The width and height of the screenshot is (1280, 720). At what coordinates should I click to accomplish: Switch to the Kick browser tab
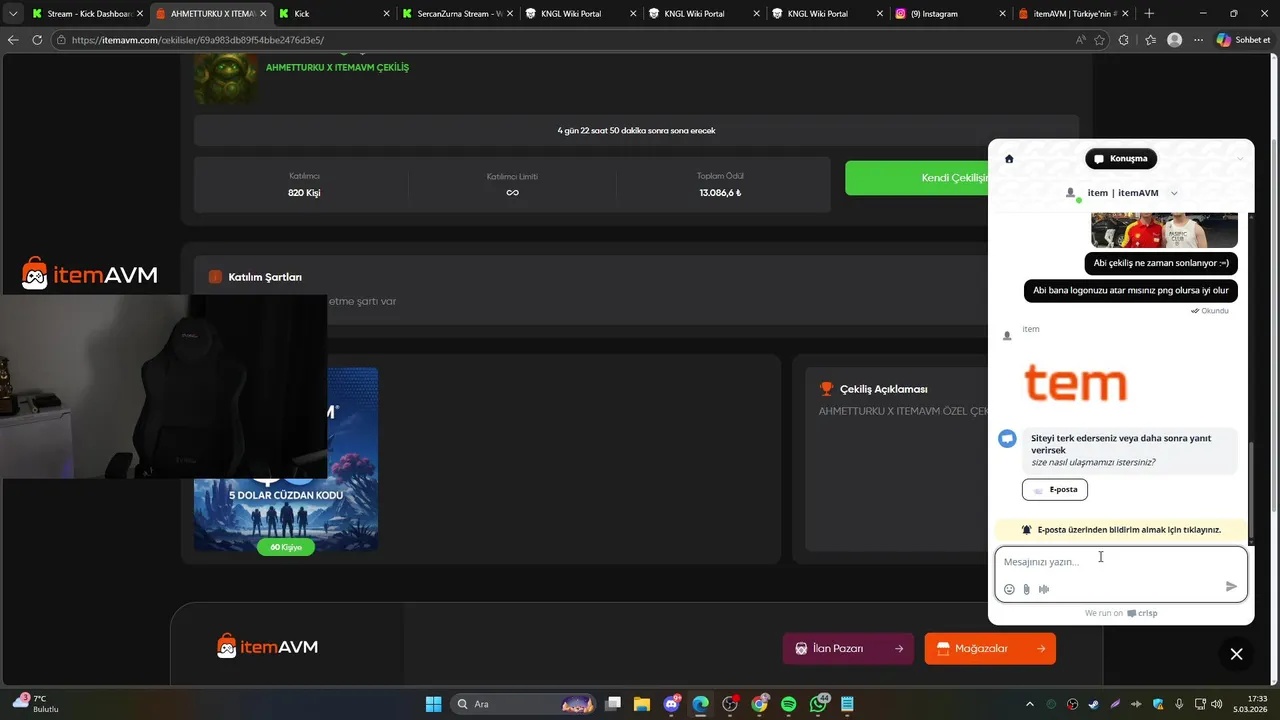click(334, 14)
